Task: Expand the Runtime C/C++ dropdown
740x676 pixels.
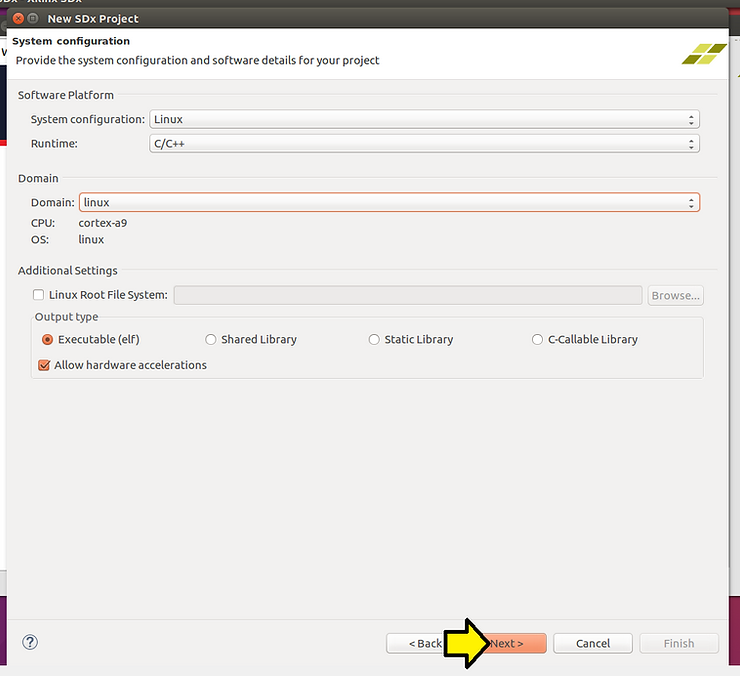Action: pos(424,144)
